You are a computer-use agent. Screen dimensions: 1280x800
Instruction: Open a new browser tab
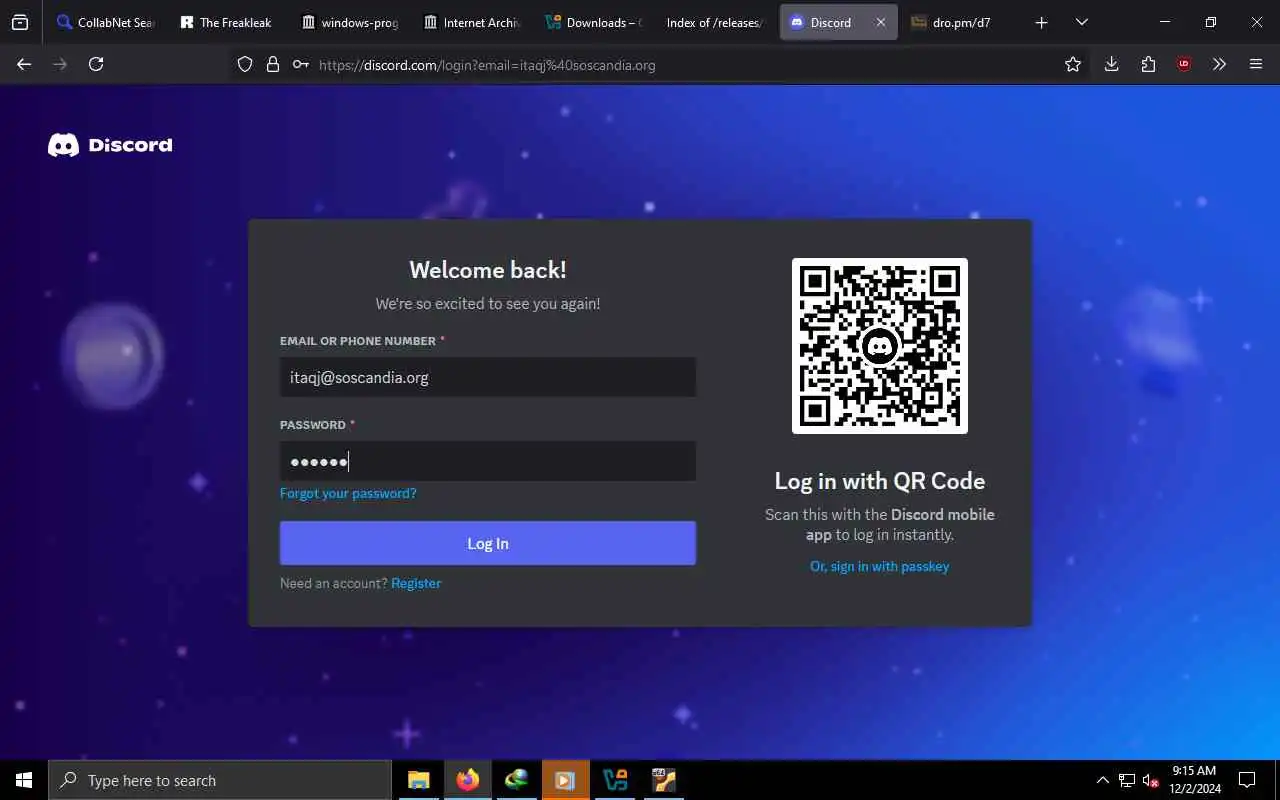click(x=1041, y=22)
